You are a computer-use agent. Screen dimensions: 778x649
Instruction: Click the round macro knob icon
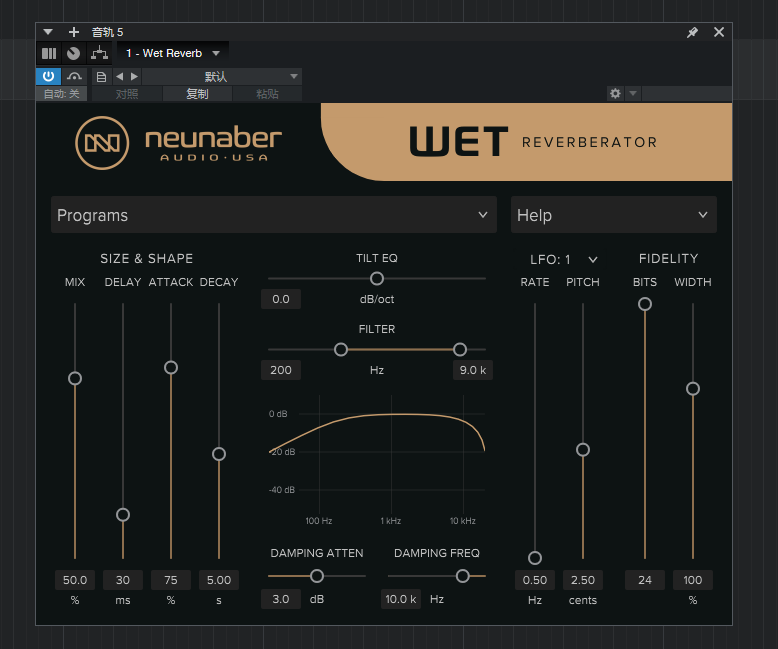pyautogui.click(x=73, y=53)
